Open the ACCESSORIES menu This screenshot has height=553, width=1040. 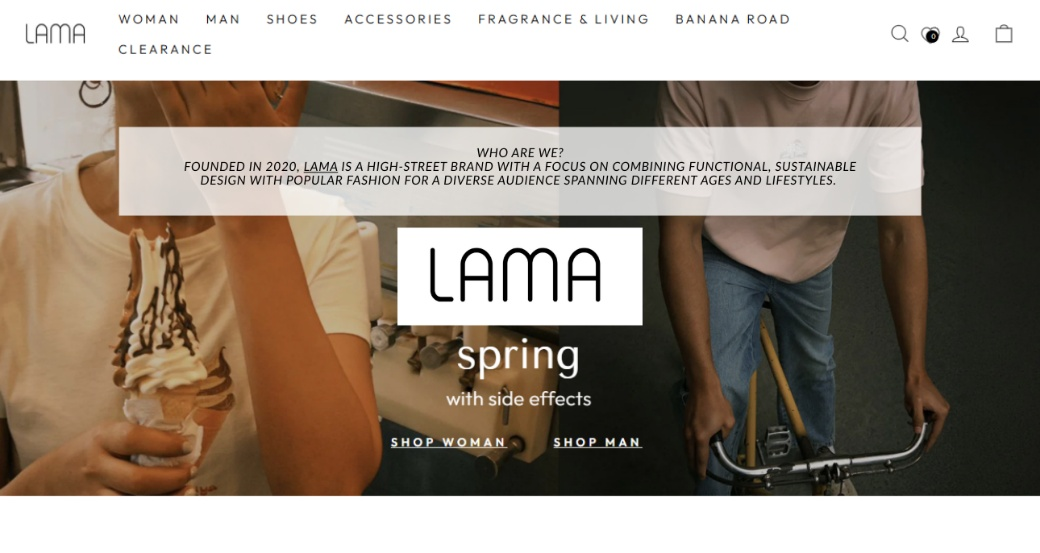(x=398, y=19)
